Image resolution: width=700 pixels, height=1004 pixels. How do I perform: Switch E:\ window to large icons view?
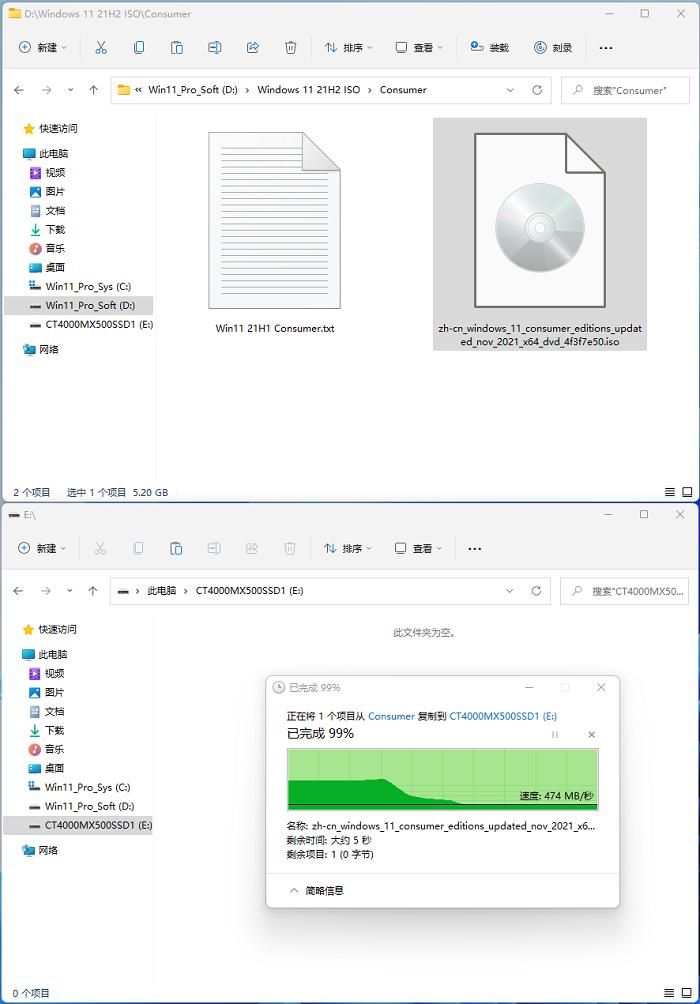(687, 993)
